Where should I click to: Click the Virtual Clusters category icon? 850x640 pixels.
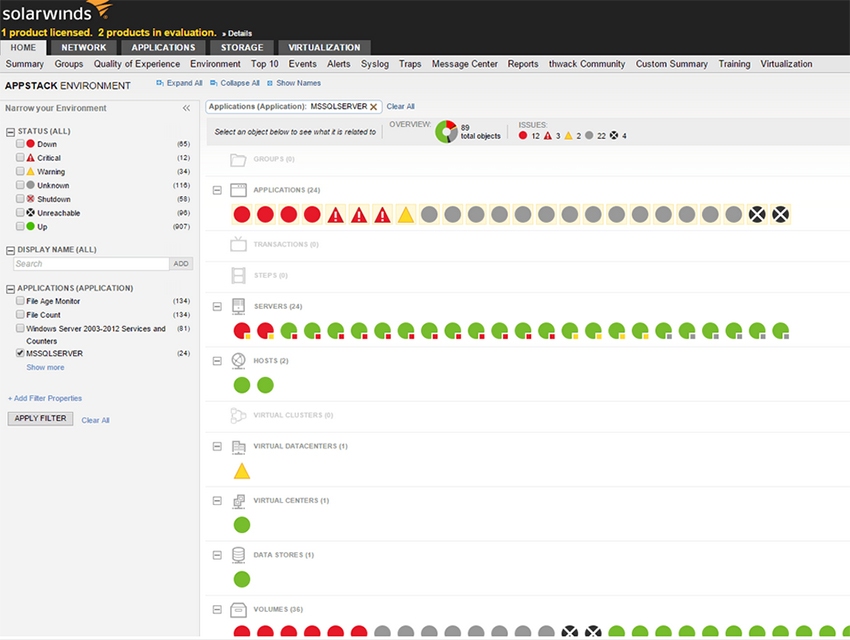(239, 415)
